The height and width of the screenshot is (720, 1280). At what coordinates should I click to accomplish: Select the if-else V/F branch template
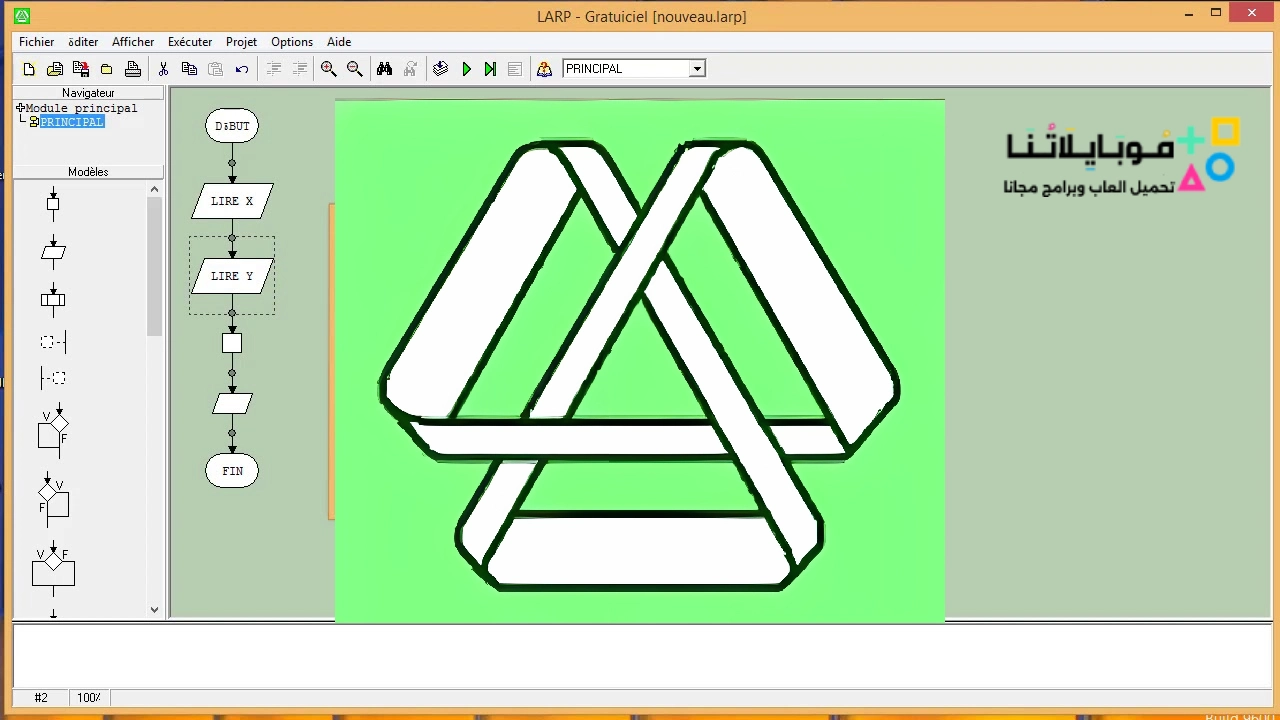pos(53,568)
